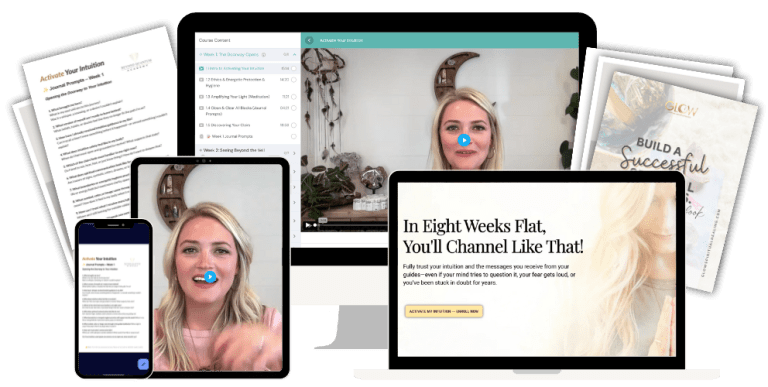Click the info icon next to the Week 1 title
Image resolution: width=768 pixels, height=387 pixels.
[264, 55]
